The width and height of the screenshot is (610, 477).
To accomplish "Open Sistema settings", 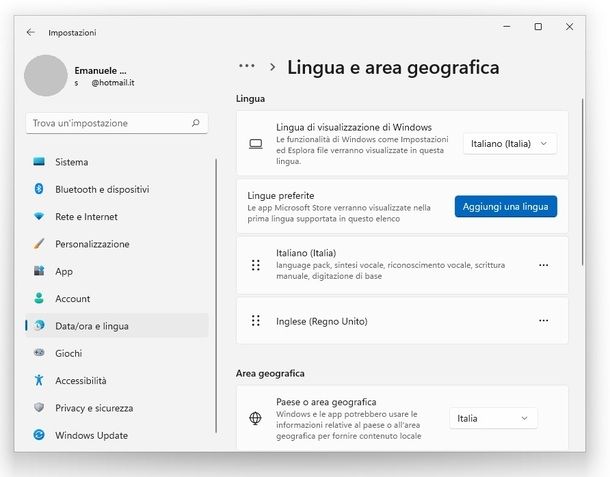I will pyautogui.click(x=117, y=162).
